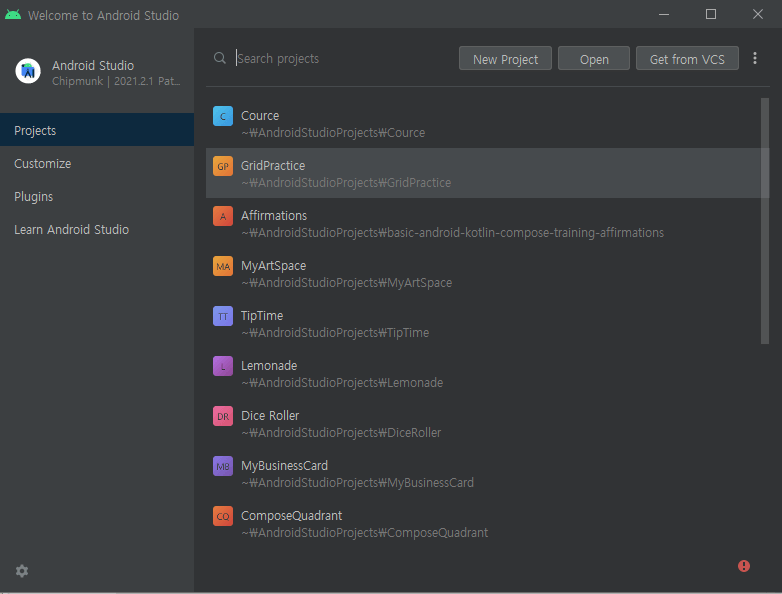
Task: Open the GridPractice project name
Action: pyautogui.click(x=273, y=166)
